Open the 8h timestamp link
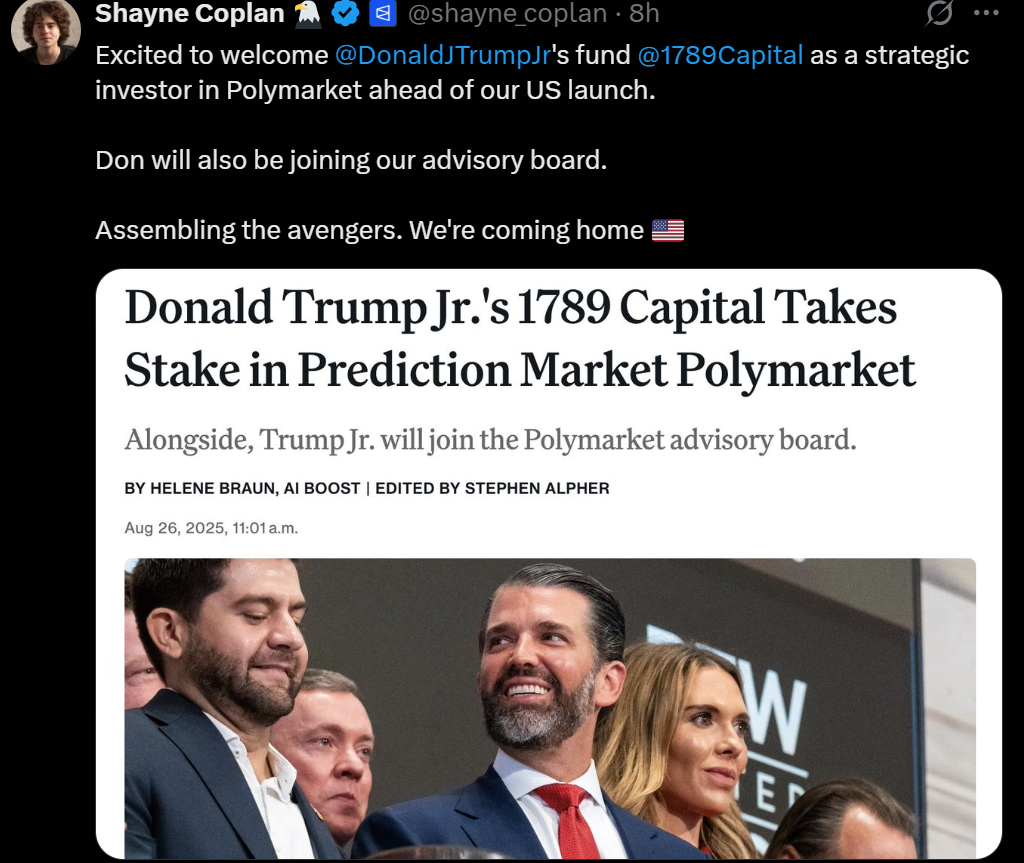 pos(644,13)
